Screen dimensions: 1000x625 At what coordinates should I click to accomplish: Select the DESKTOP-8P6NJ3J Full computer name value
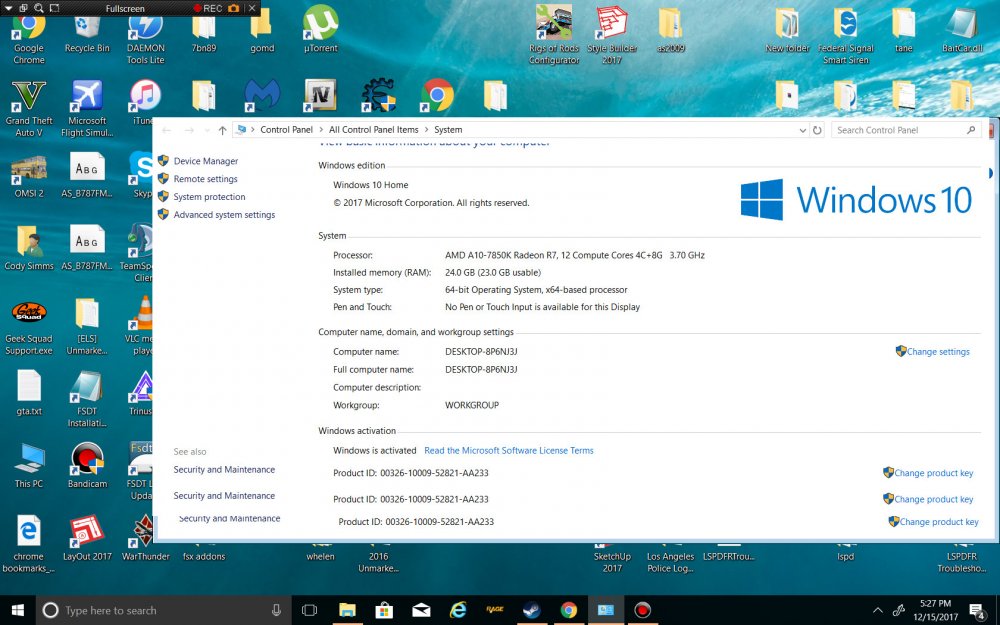(481, 369)
